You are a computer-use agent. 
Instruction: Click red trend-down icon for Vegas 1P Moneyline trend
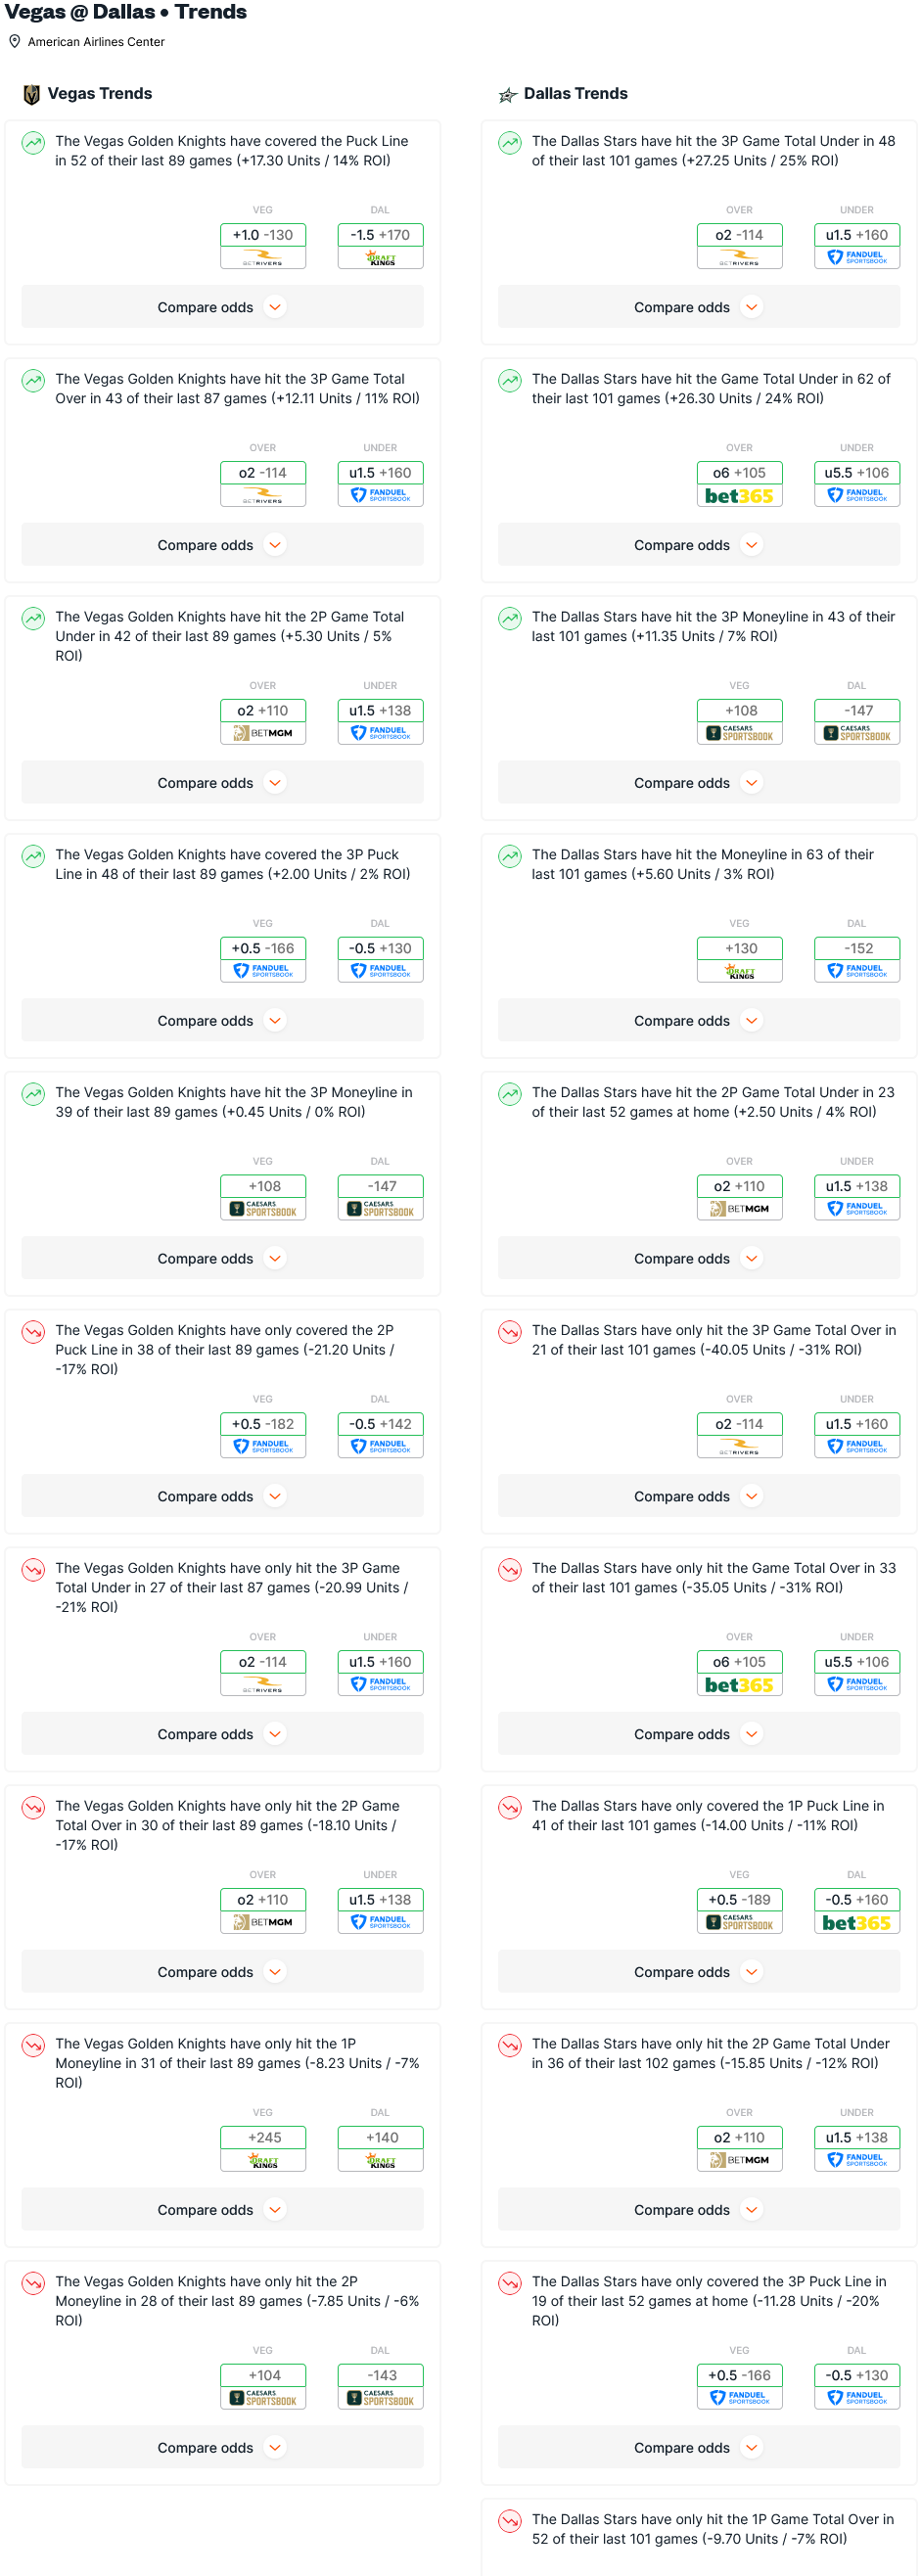(33, 2046)
